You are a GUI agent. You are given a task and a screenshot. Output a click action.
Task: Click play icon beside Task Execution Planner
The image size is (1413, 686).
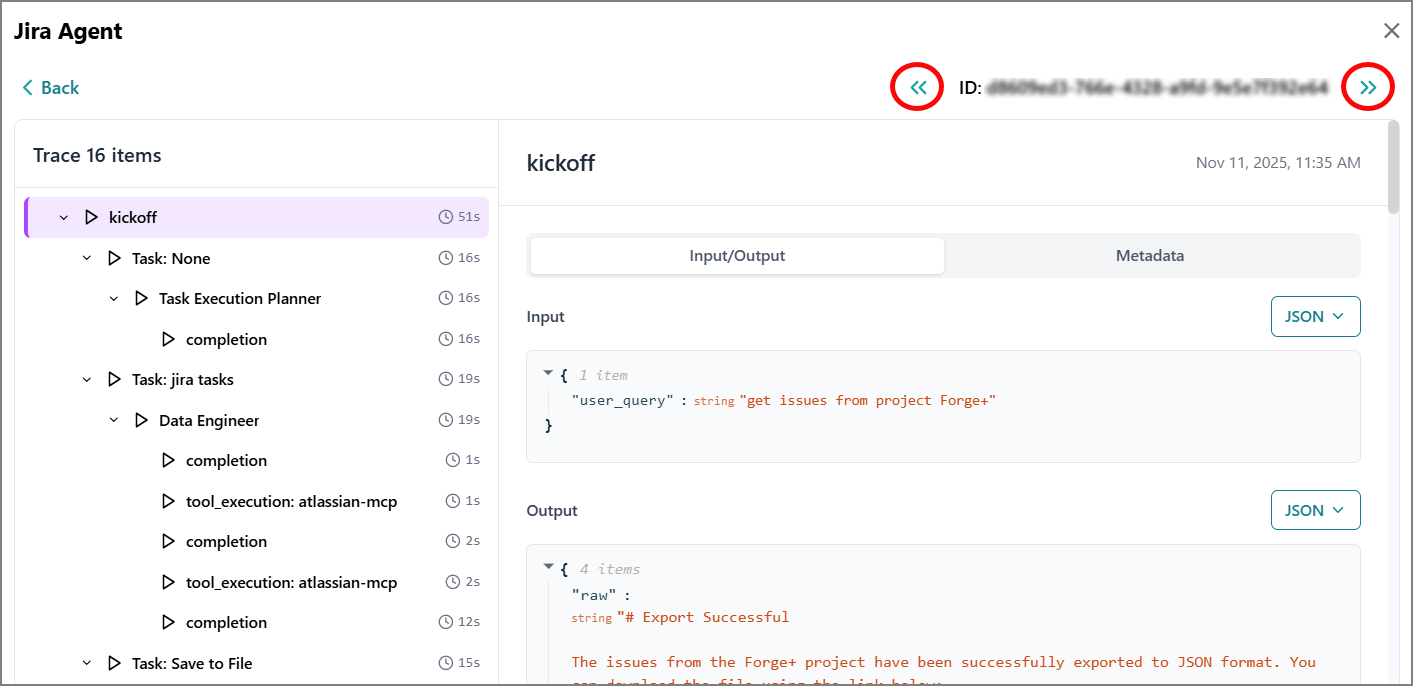click(x=141, y=299)
